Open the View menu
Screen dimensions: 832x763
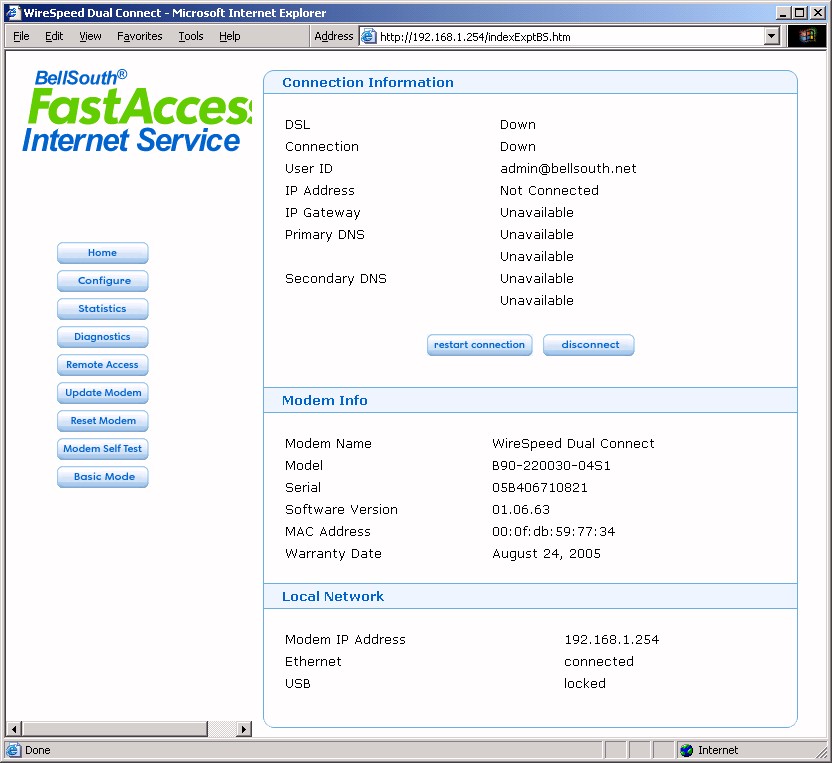tap(90, 36)
